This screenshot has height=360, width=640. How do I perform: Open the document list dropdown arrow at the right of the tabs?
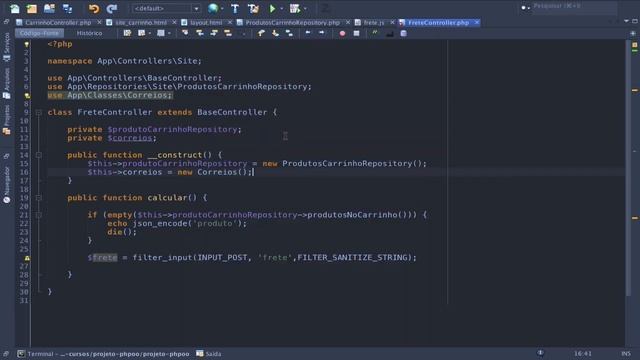(x=626, y=21)
